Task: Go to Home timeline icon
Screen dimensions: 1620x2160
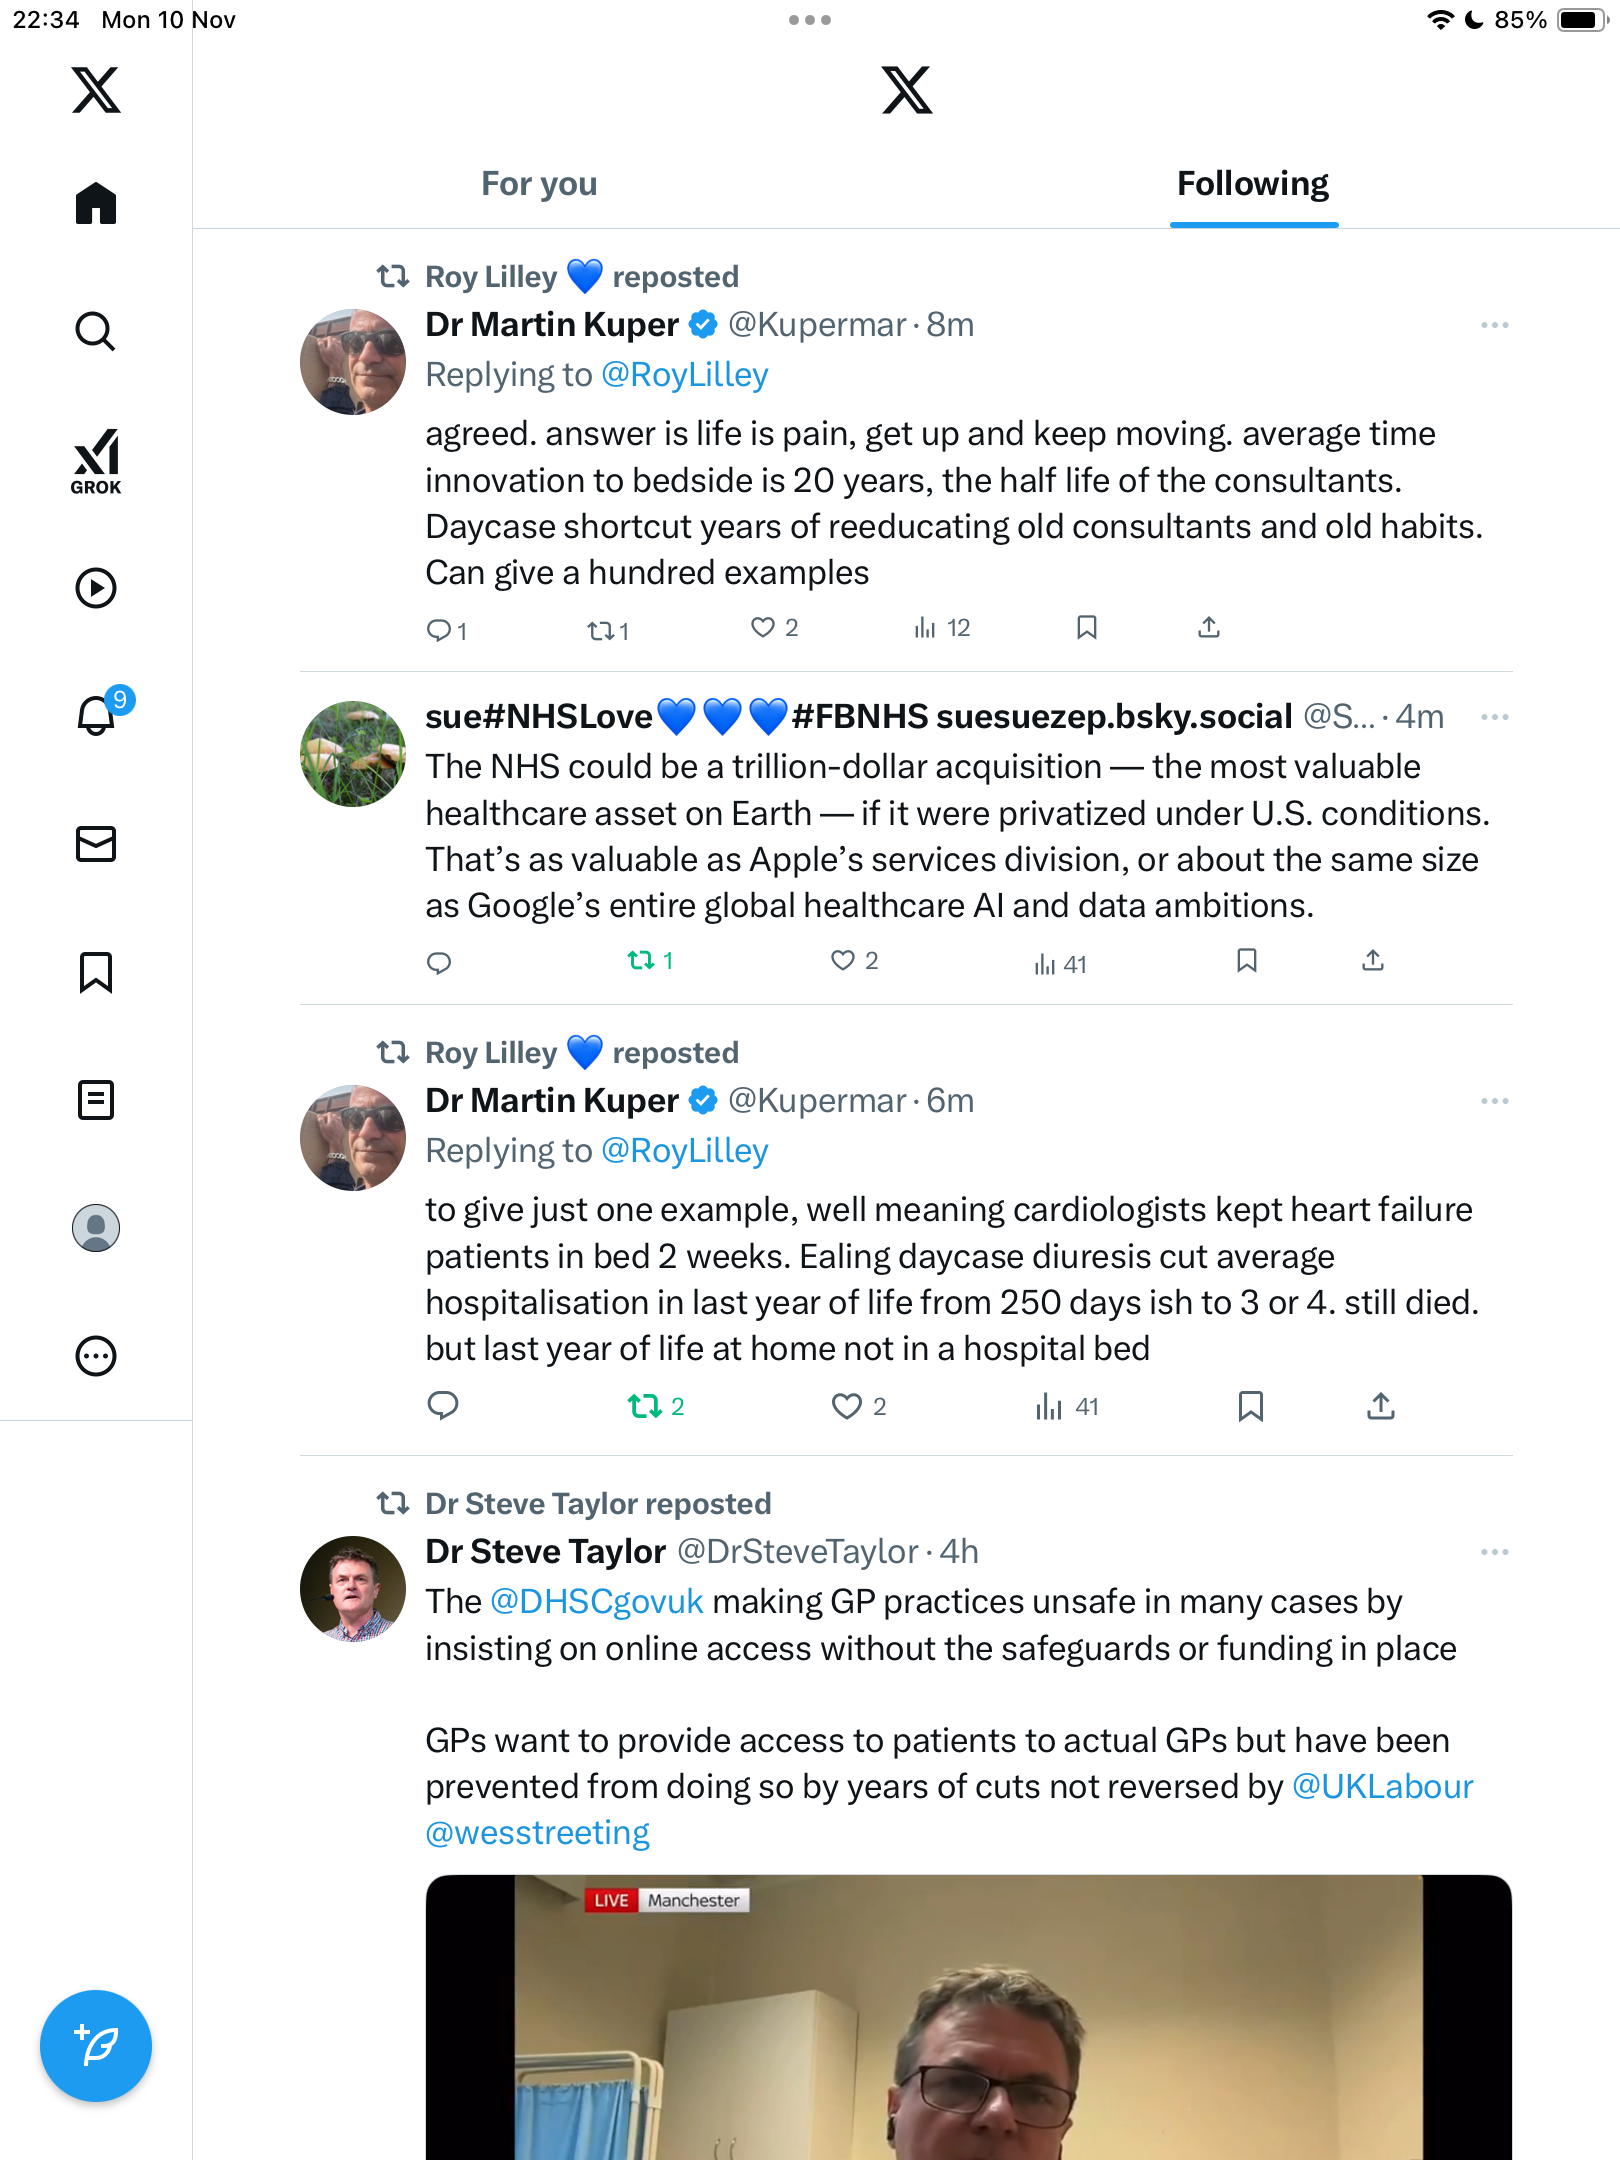Action: 96,204
